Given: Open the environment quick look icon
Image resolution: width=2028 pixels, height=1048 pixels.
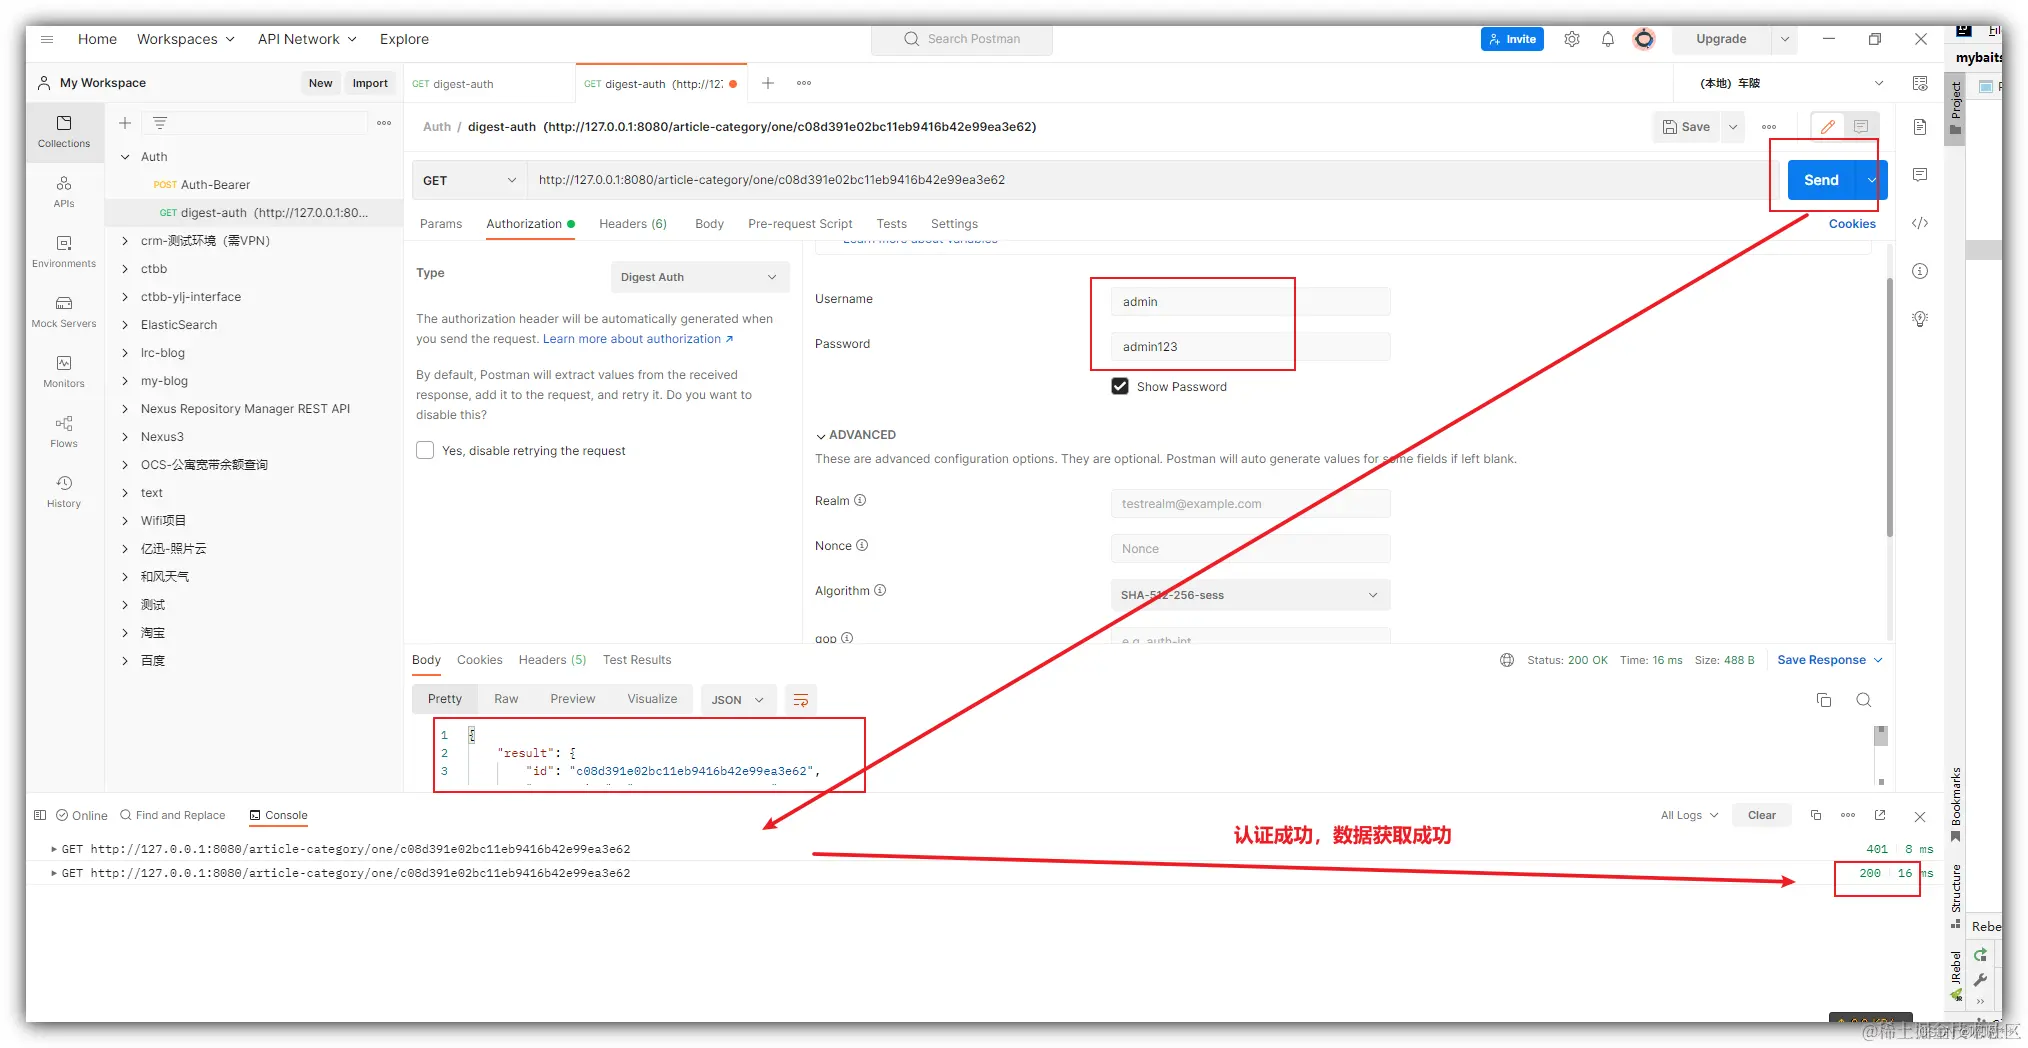Looking at the screenshot, I should click(1920, 83).
